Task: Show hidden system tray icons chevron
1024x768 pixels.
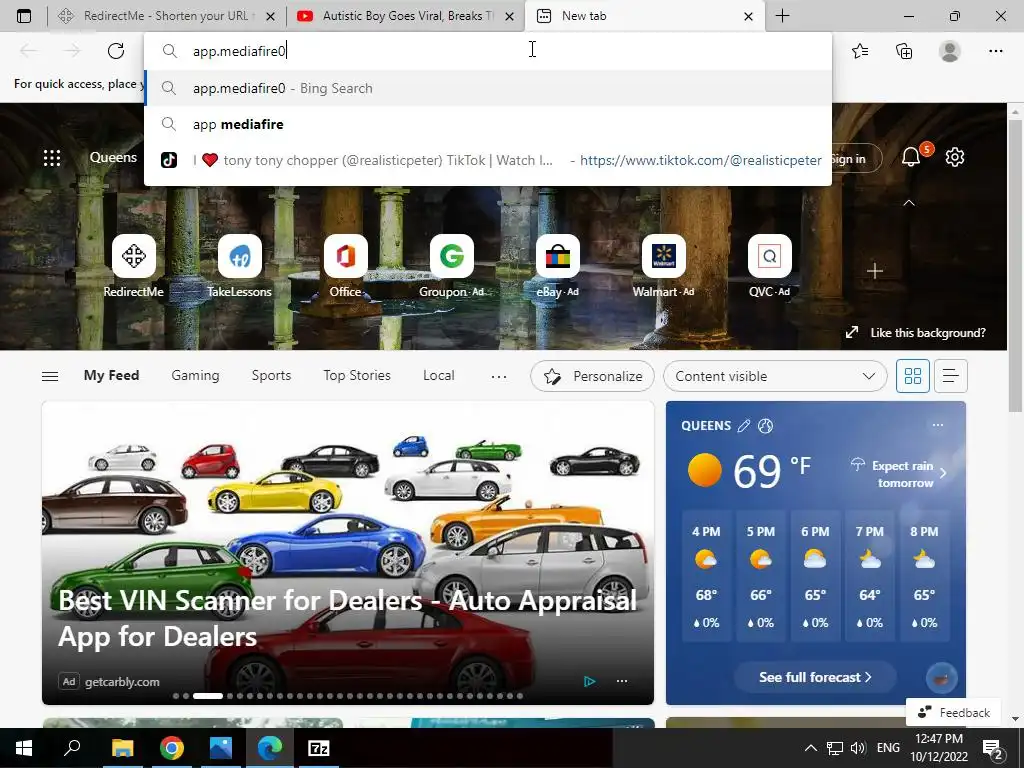Action: coord(810,748)
